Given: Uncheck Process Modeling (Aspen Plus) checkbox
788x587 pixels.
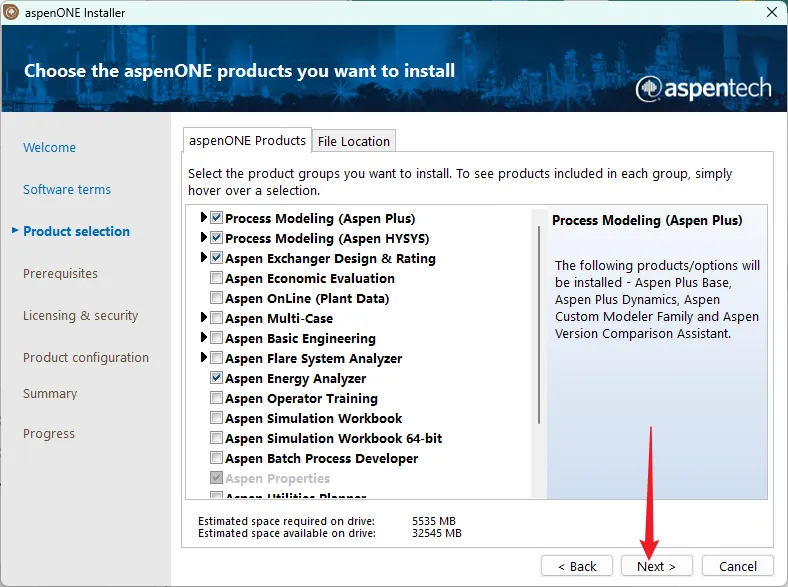Looking at the screenshot, I should (216, 218).
